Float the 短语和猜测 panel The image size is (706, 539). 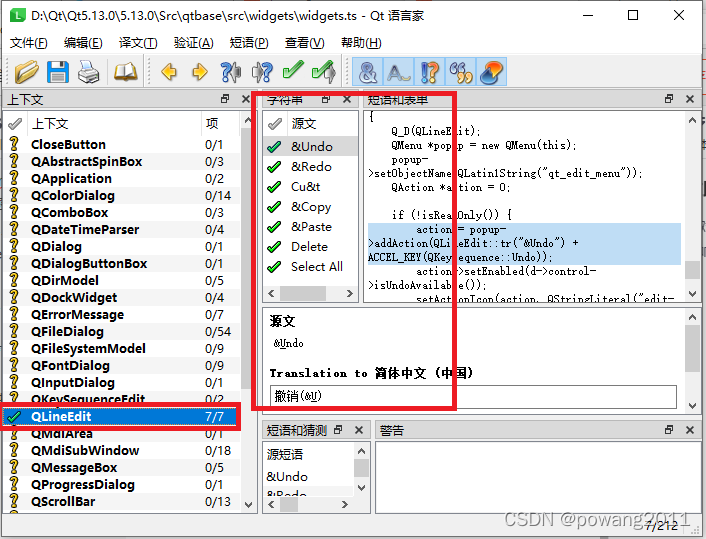[338, 430]
